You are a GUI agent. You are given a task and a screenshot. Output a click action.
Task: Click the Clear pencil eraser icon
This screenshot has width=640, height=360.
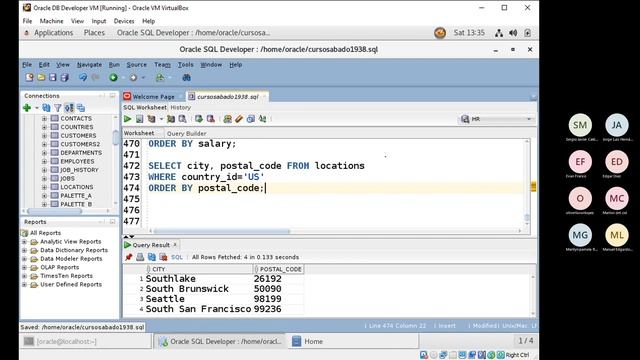coord(239,119)
